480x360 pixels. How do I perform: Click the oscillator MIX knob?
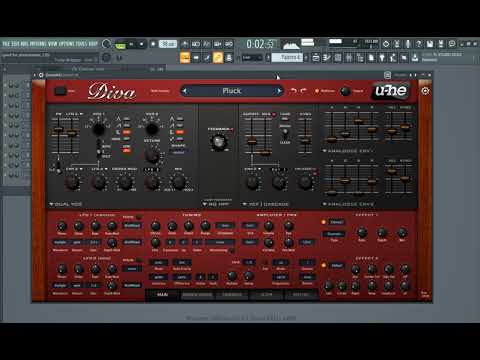click(x=179, y=182)
